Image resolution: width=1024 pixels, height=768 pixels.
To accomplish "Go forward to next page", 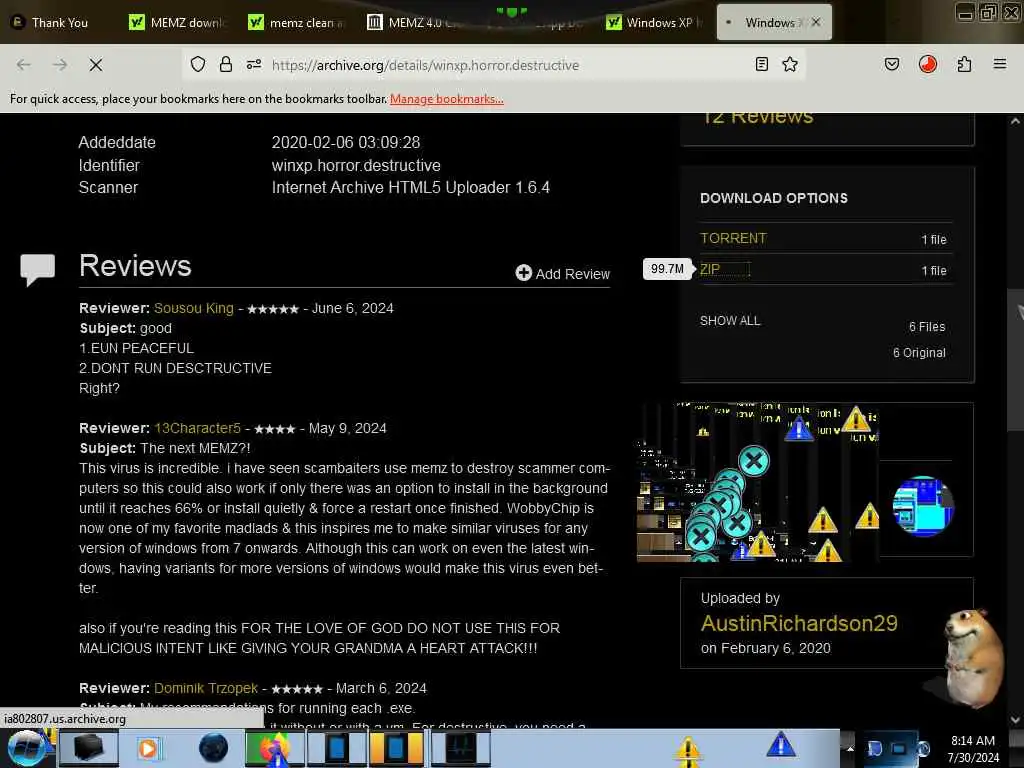I will [x=59, y=65].
